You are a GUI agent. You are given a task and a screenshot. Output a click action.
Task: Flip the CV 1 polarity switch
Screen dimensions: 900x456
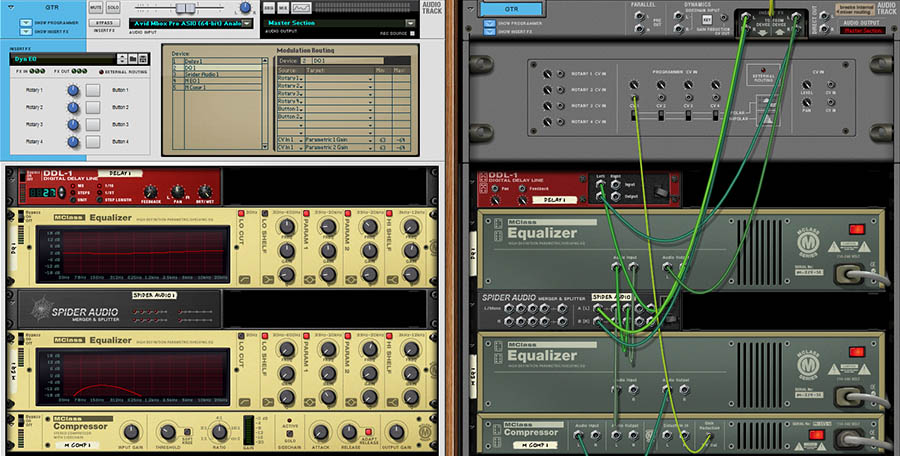tap(634, 115)
